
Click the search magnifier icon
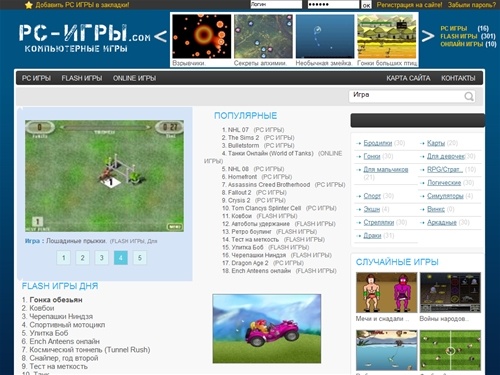469,97
